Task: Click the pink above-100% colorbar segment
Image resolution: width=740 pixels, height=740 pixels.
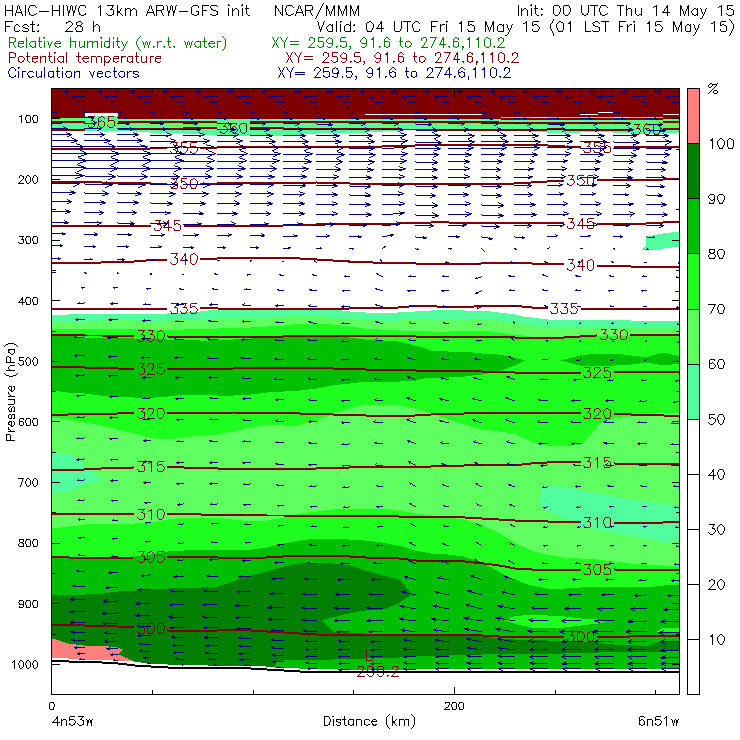Action: tap(693, 116)
